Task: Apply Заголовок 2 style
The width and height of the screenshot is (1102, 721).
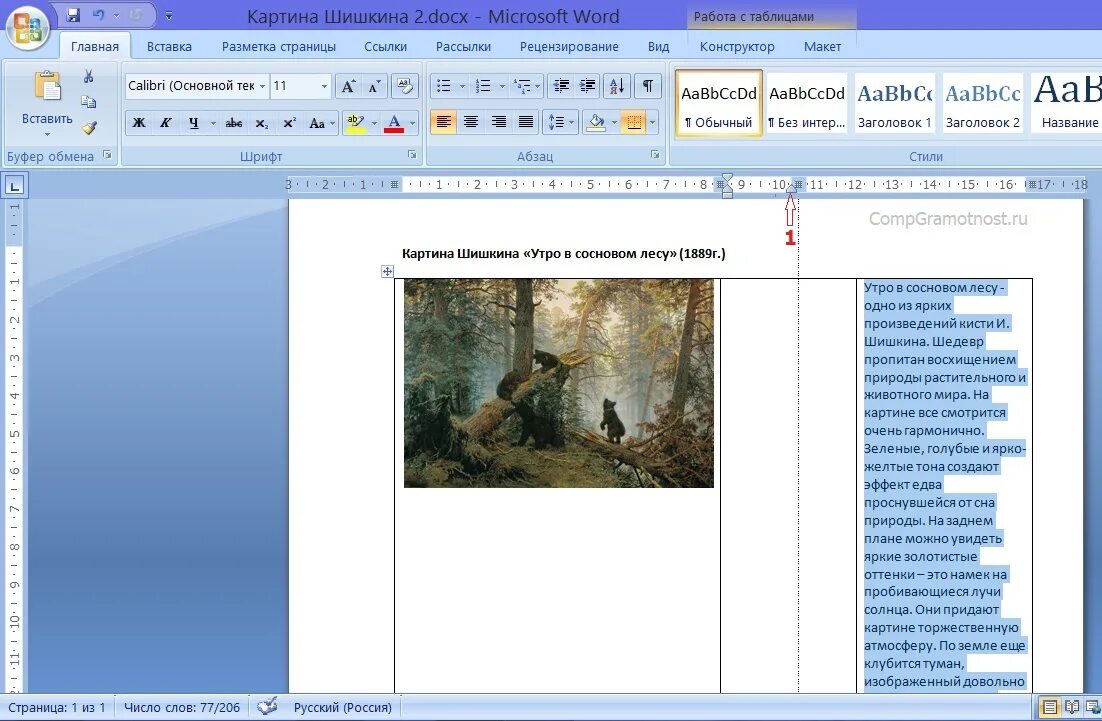Action: [x=983, y=103]
